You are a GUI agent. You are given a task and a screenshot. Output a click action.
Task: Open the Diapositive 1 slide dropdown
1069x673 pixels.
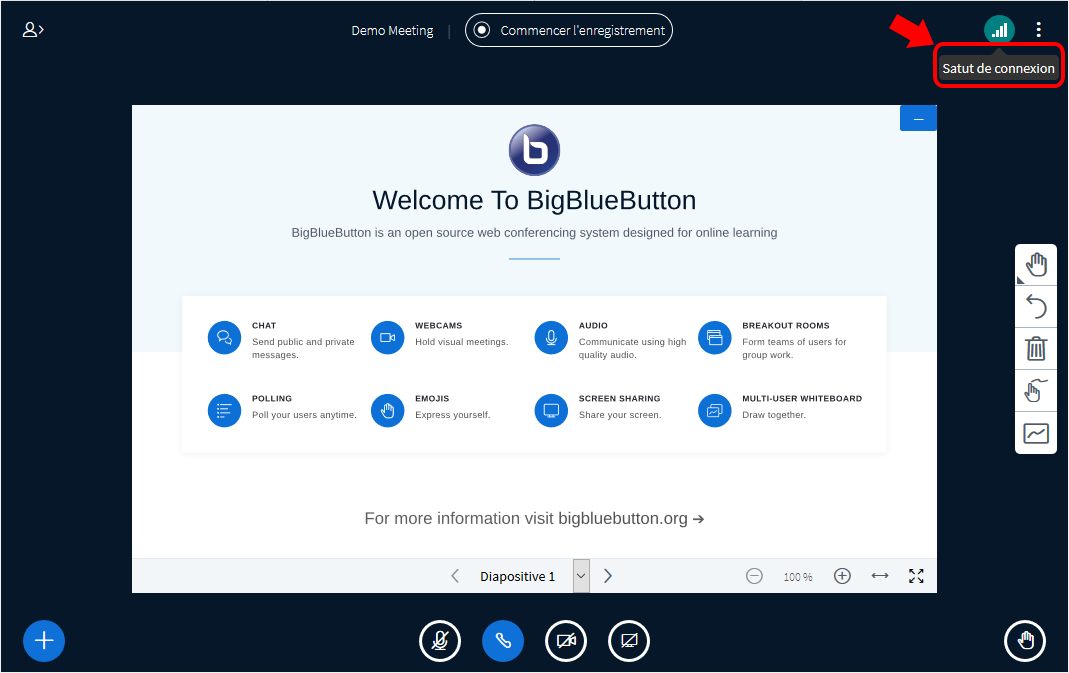(x=580, y=576)
